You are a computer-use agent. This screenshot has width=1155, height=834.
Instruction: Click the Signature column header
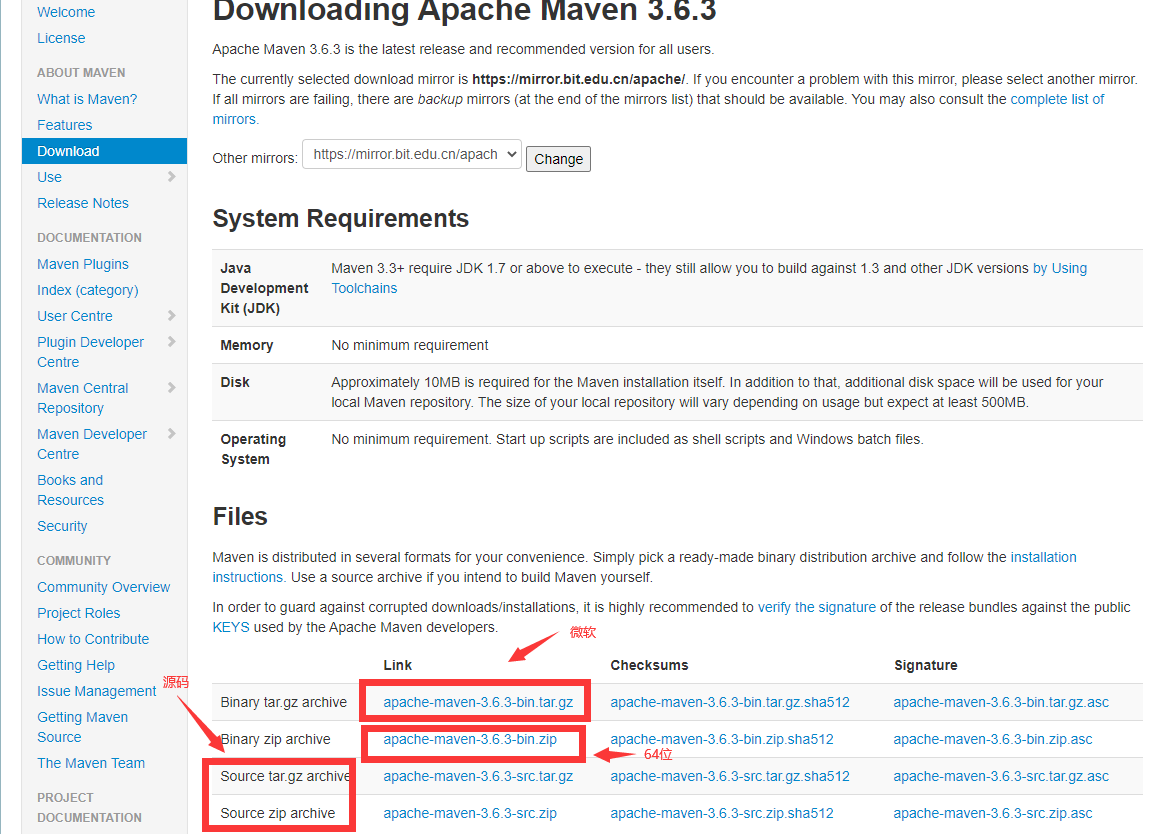(926, 665)
